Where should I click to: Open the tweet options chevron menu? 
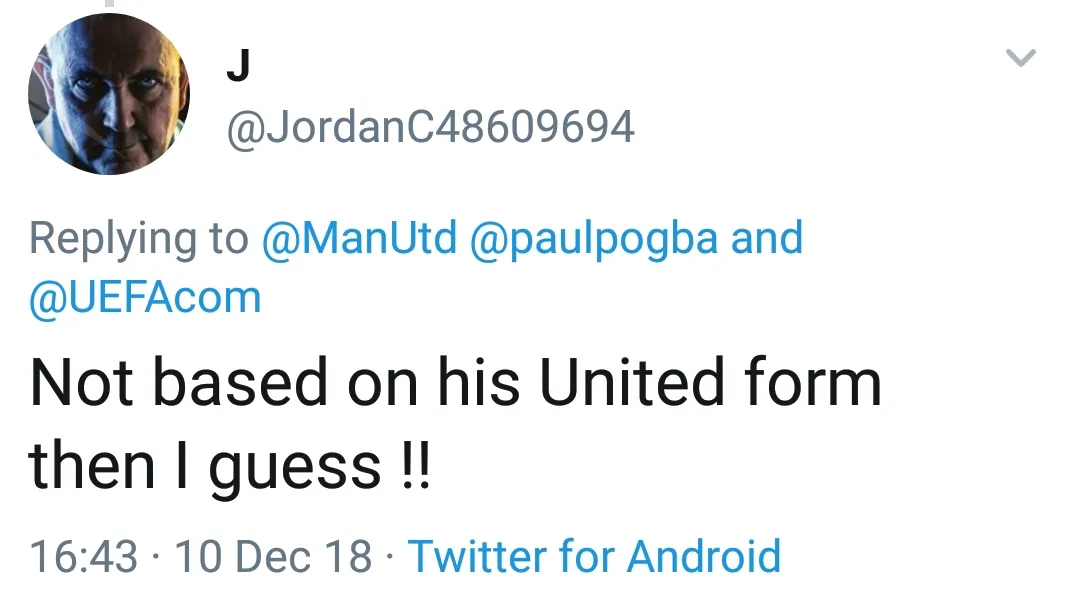[x=1020, y=58]
